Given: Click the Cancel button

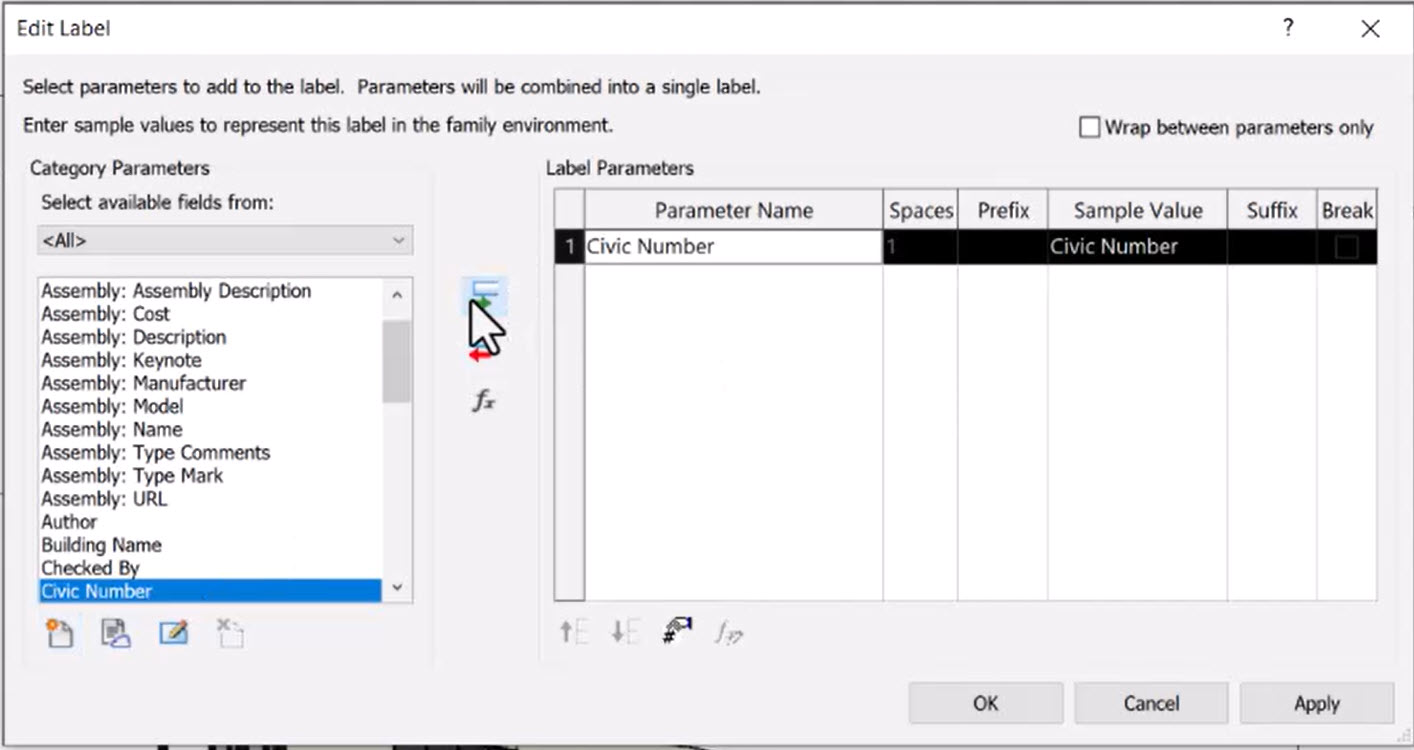Looking at the screenshot, I should point(1151,703).
